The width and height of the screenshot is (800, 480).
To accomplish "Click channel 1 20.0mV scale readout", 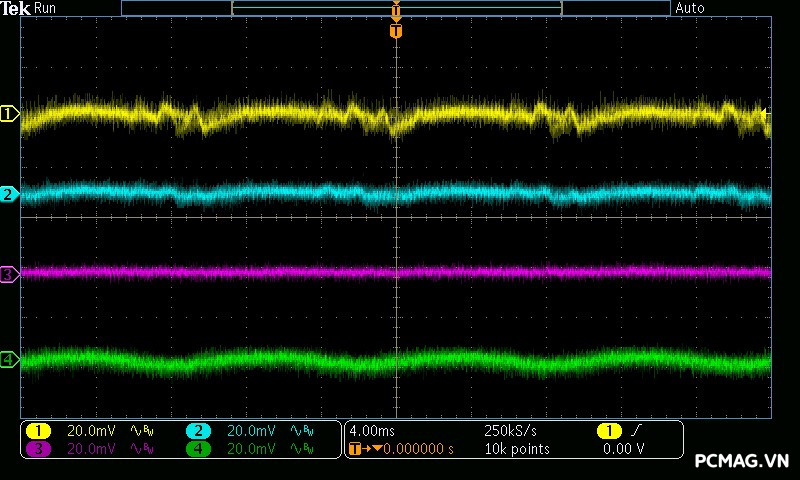I will [x=91, y=430].
